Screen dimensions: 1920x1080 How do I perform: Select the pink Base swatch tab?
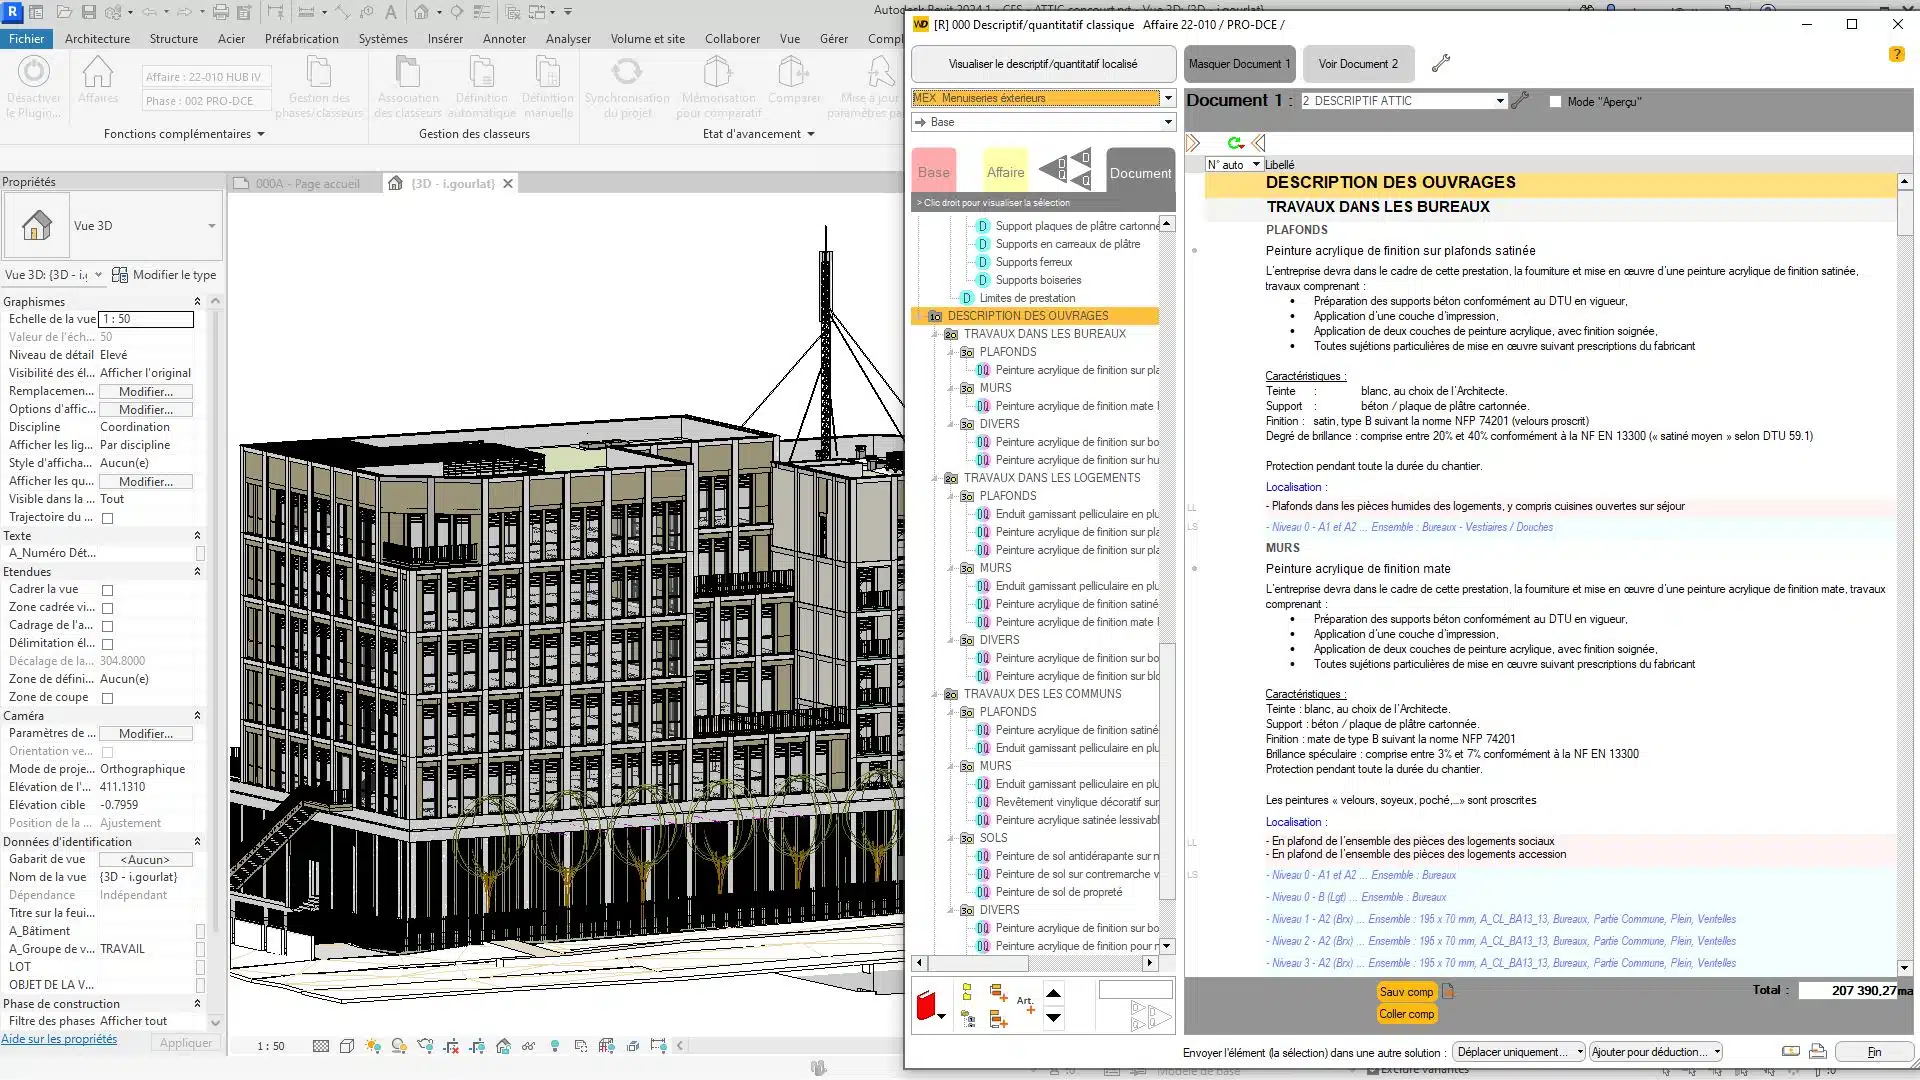coord(933,172)
